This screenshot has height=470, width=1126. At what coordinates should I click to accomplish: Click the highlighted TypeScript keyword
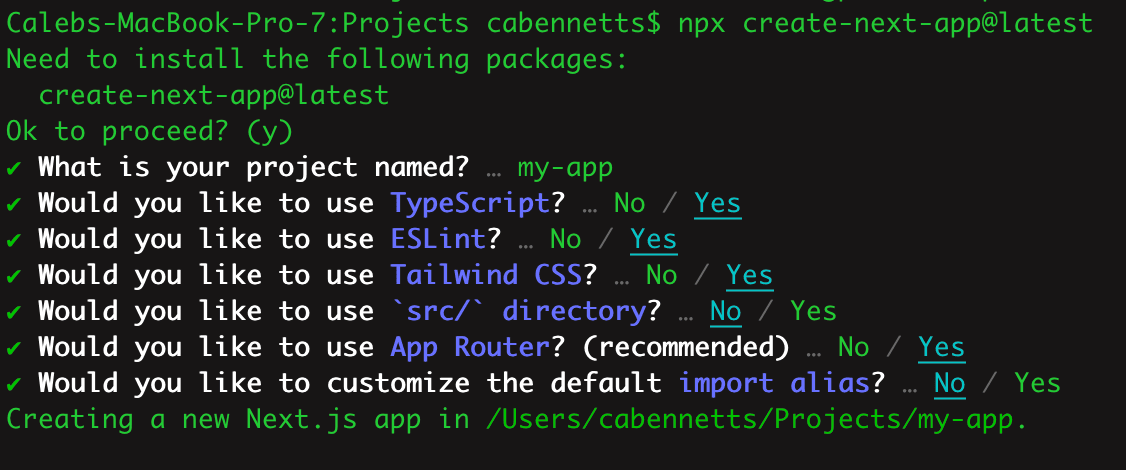point(470,203)
